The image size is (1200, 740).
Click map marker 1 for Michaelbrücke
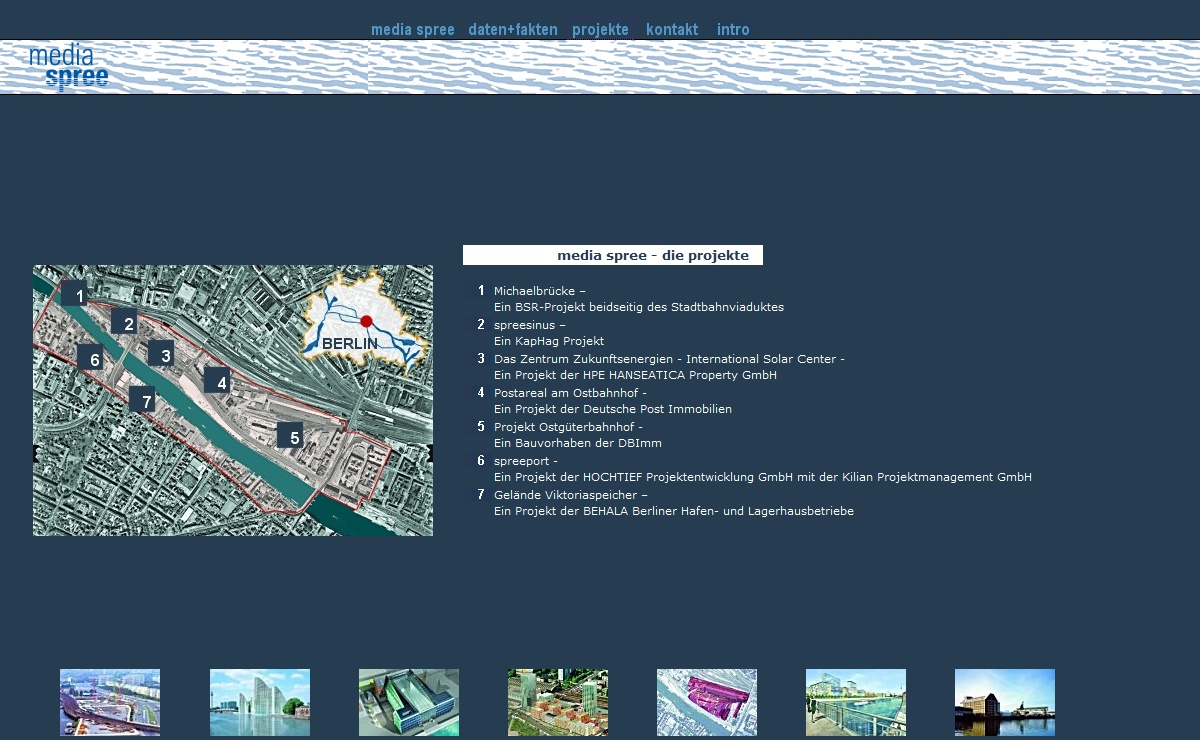(x=80, y=295)
